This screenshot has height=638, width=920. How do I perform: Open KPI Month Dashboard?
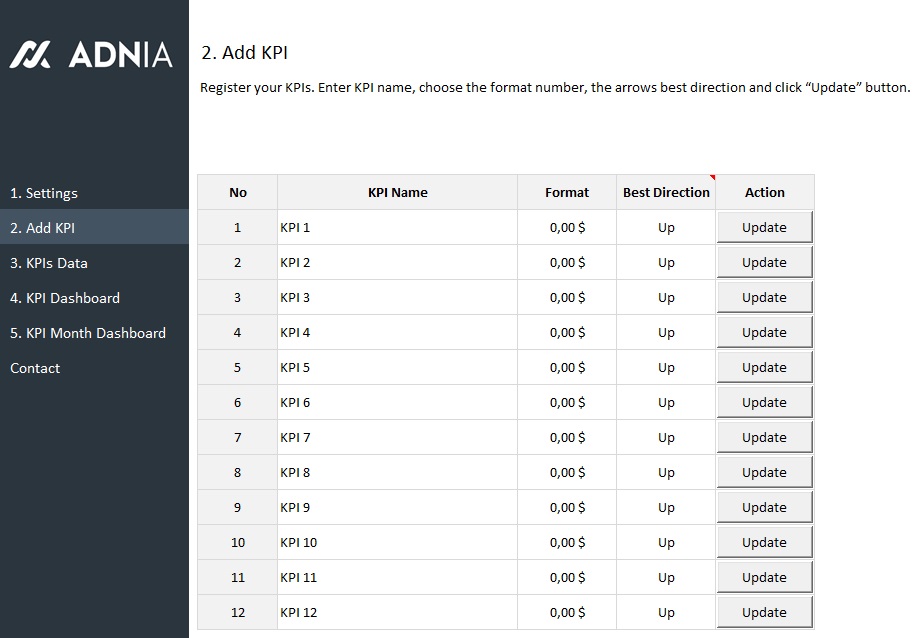tap(88, 333)
